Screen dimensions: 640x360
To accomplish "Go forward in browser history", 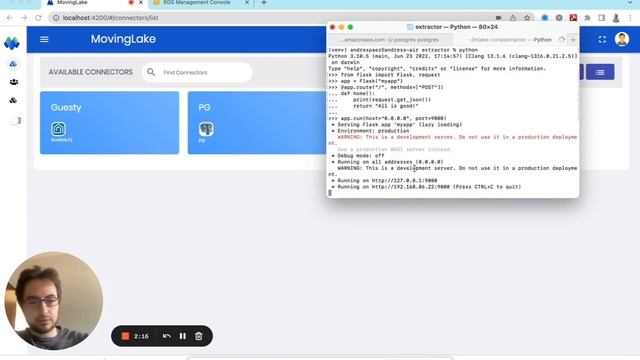I will [24, 18].
